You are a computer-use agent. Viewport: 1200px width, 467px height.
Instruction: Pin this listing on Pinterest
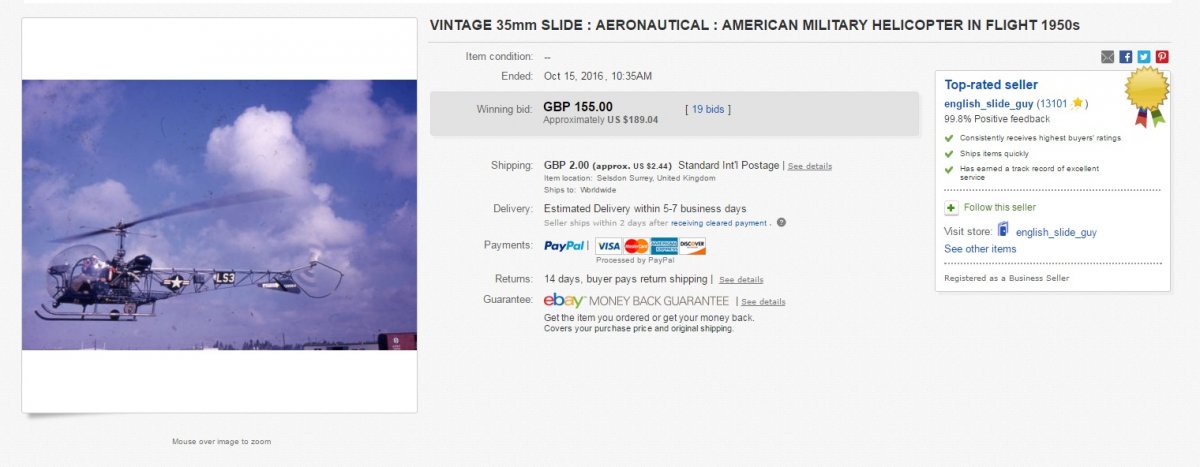pyautogui.click(x=1162, y=57)
